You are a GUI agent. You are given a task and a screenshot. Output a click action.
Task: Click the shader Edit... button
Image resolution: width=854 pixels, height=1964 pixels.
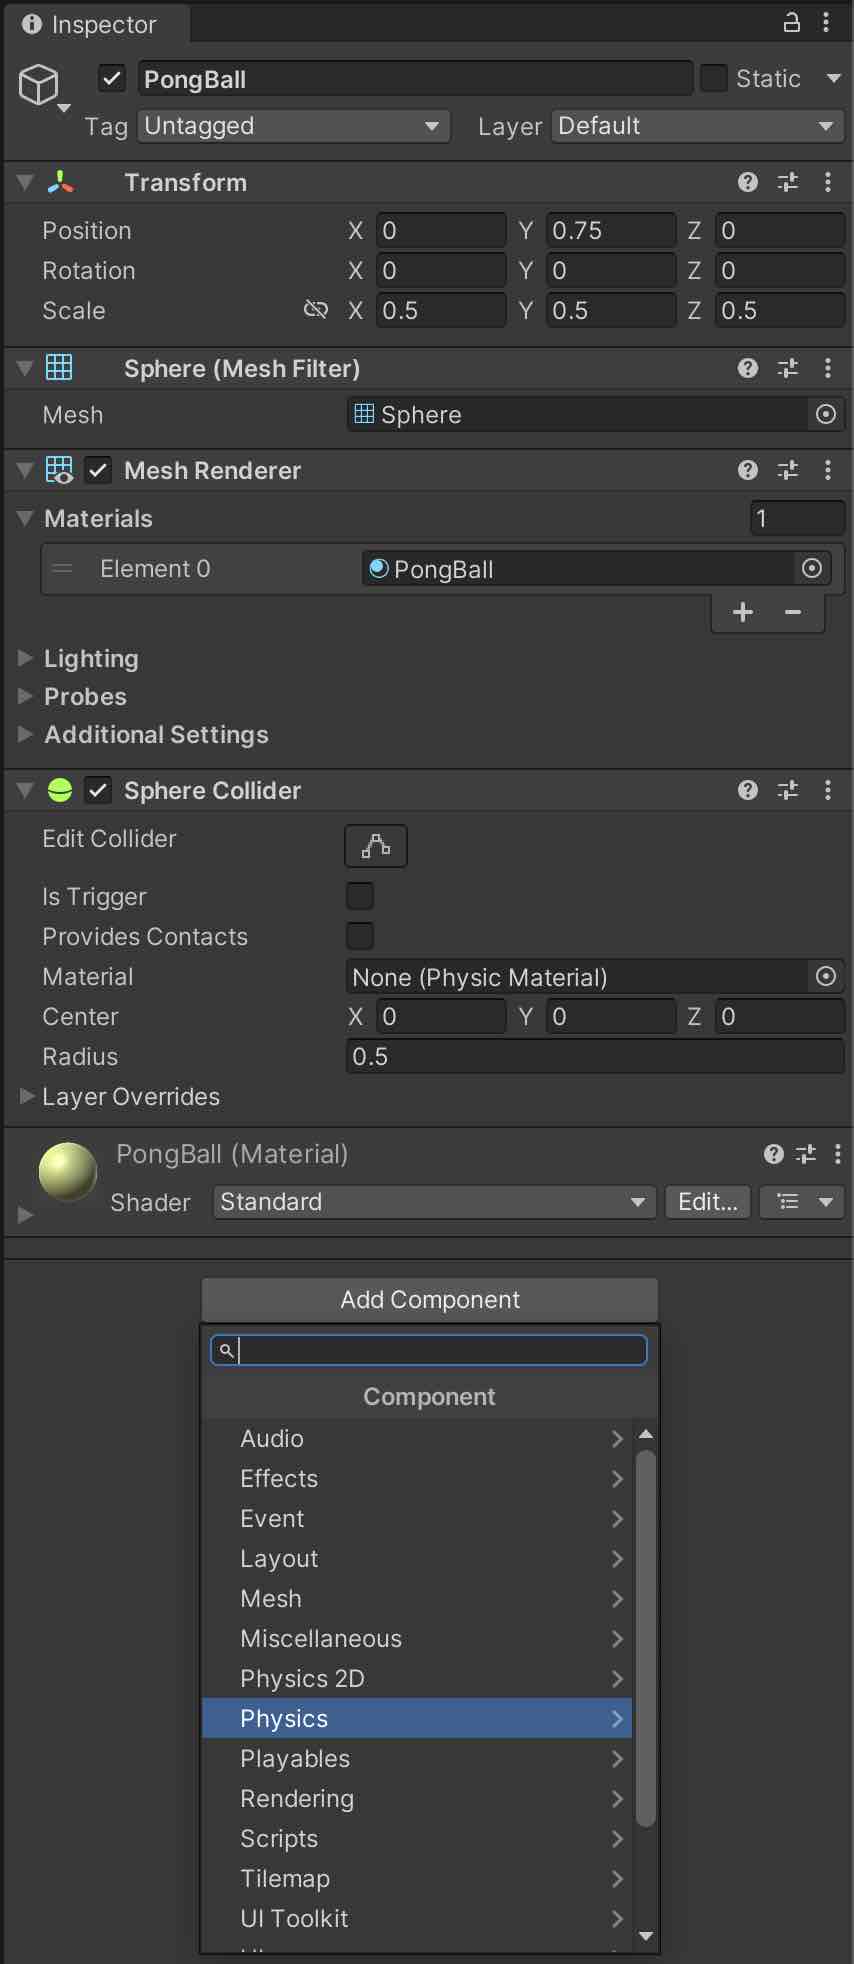click(x=708, y=1202)
